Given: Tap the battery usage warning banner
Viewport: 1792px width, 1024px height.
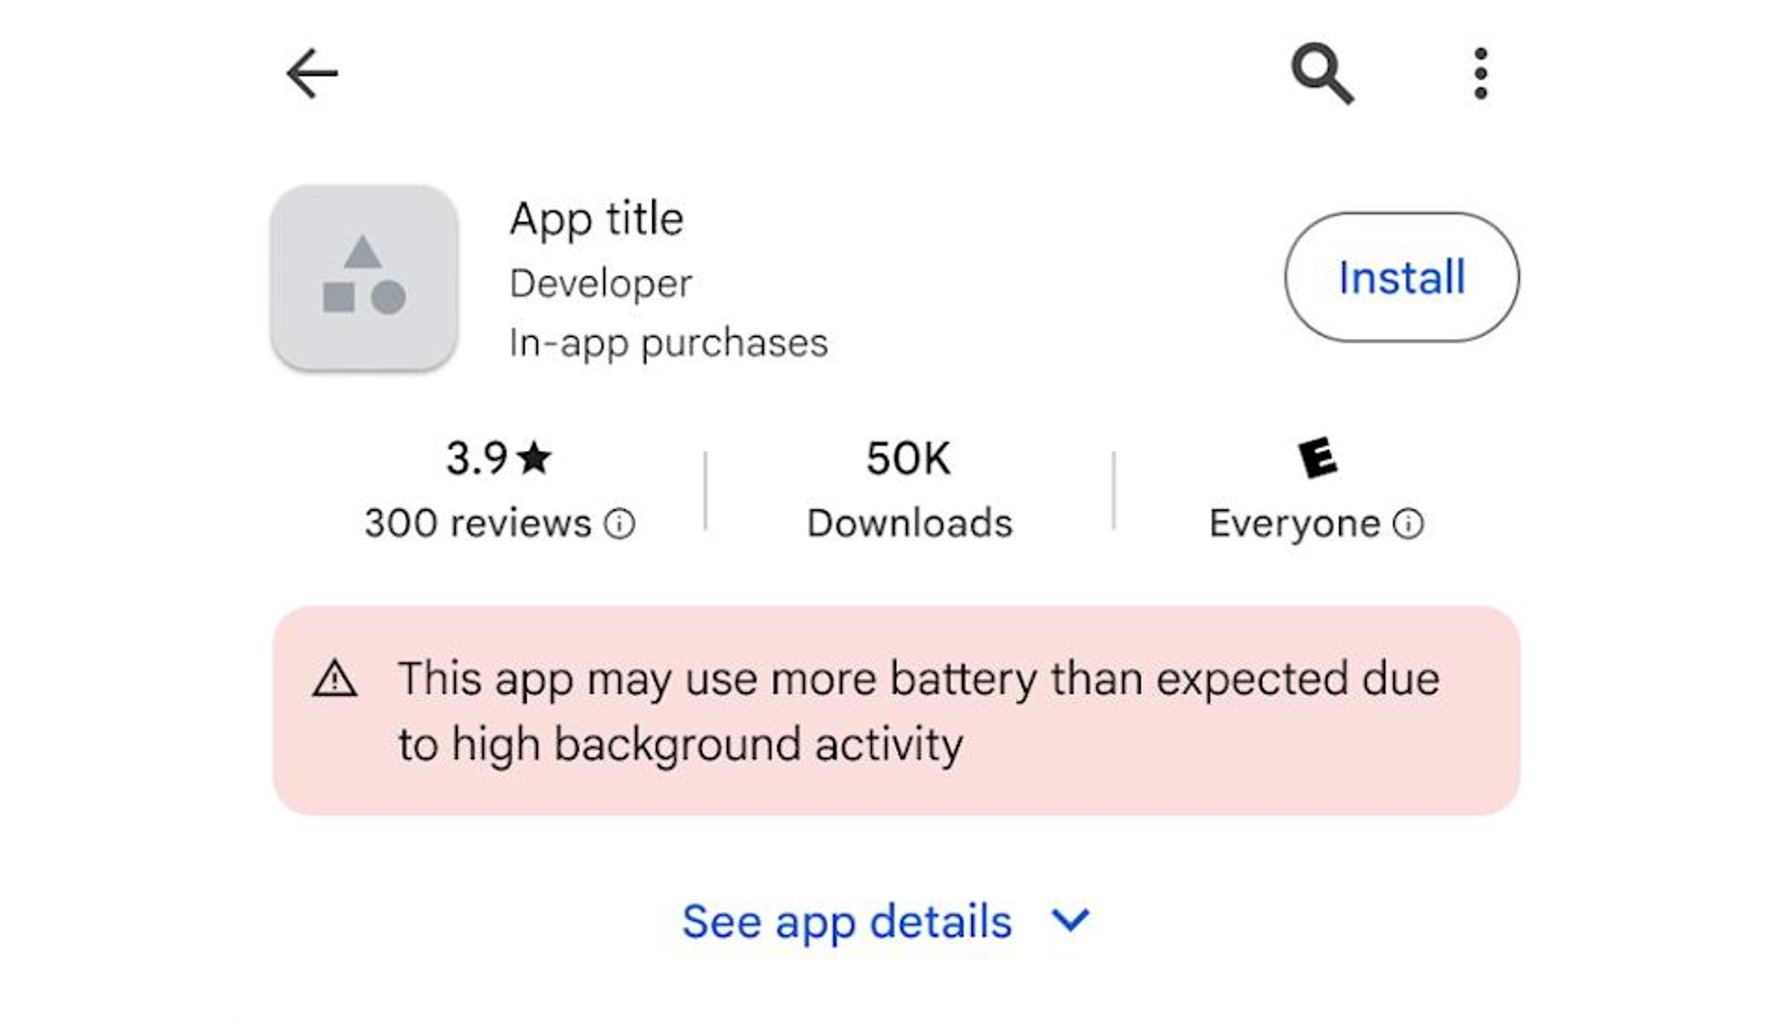Looking at the screenshot, I should pyautogui.click(x=896, y=711).
